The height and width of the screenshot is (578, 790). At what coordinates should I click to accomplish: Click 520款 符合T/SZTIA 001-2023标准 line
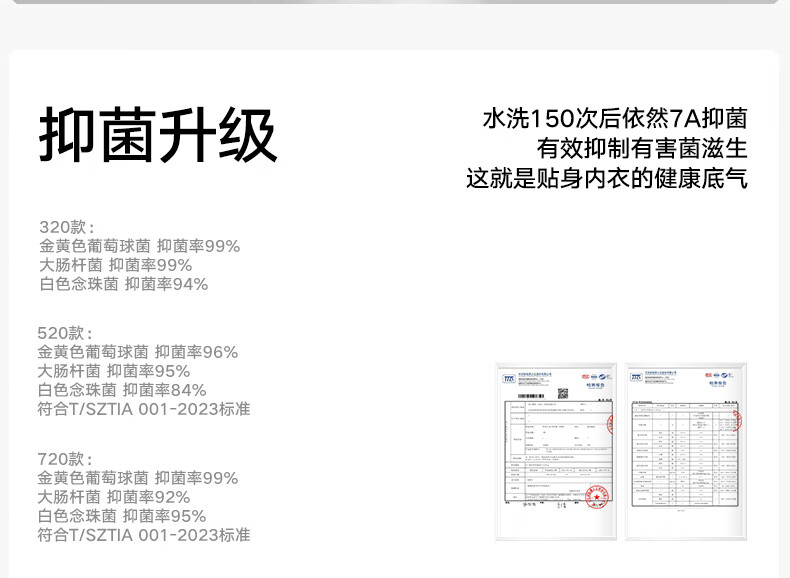pyautogui.click(x=144, y=409)
